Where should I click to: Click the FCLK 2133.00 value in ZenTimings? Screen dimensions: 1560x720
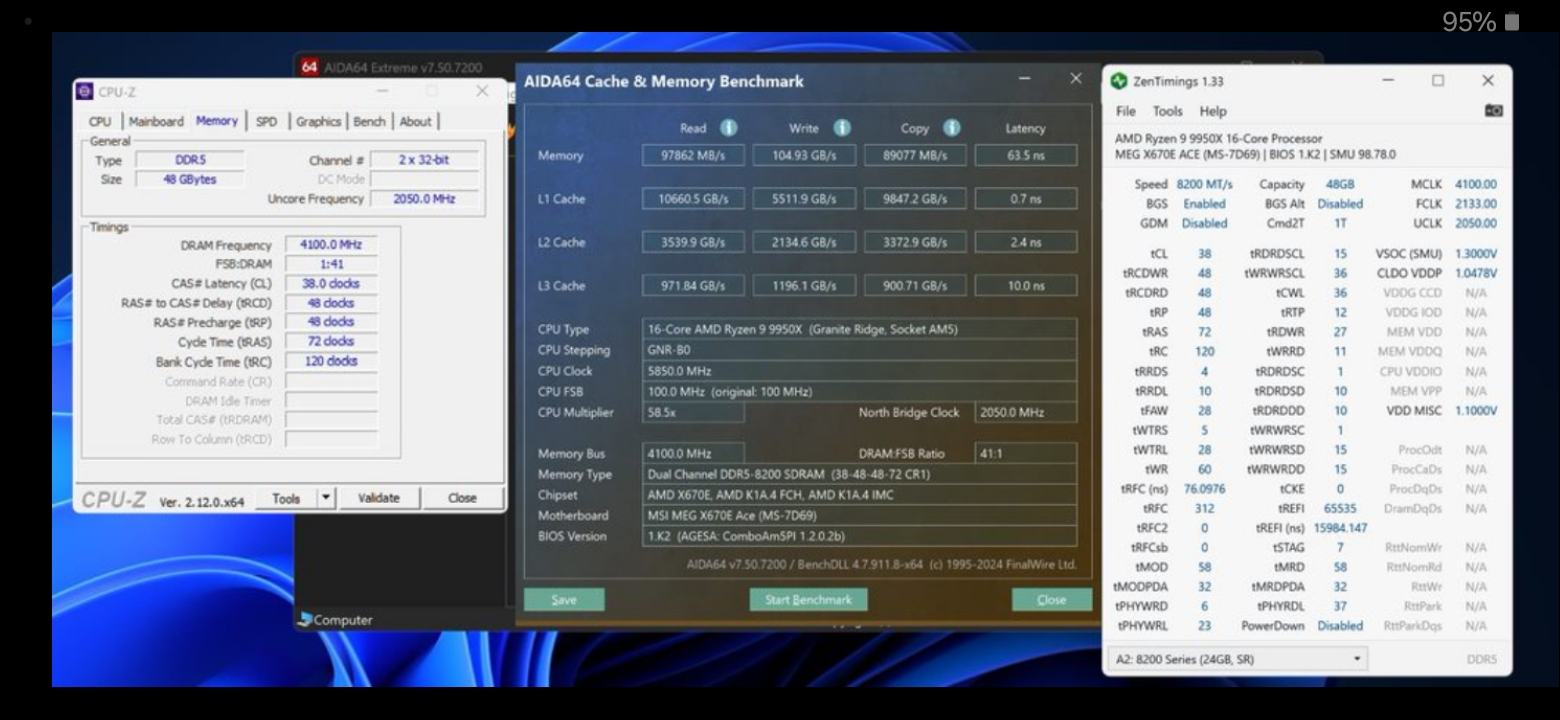[x=1476, y=203]
